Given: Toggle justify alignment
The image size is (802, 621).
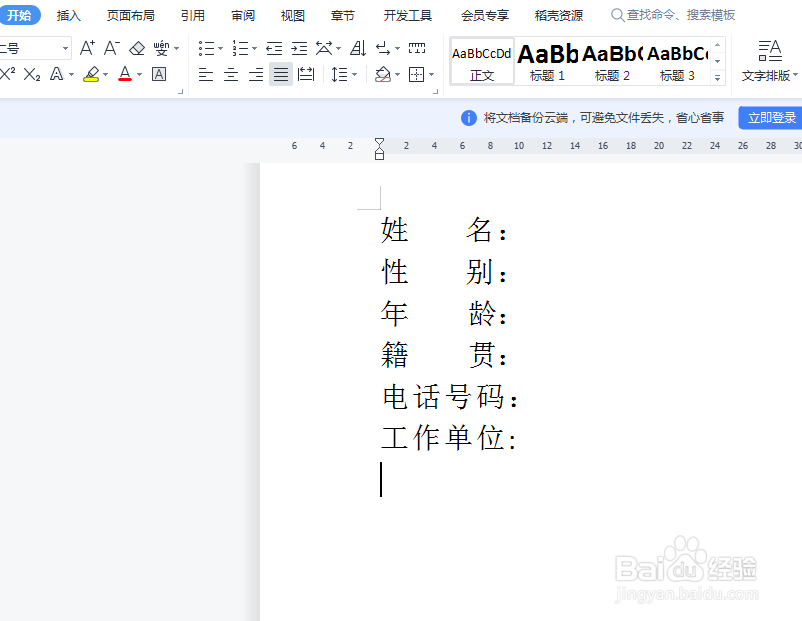Looking at the screenshot, I should 281,75.
